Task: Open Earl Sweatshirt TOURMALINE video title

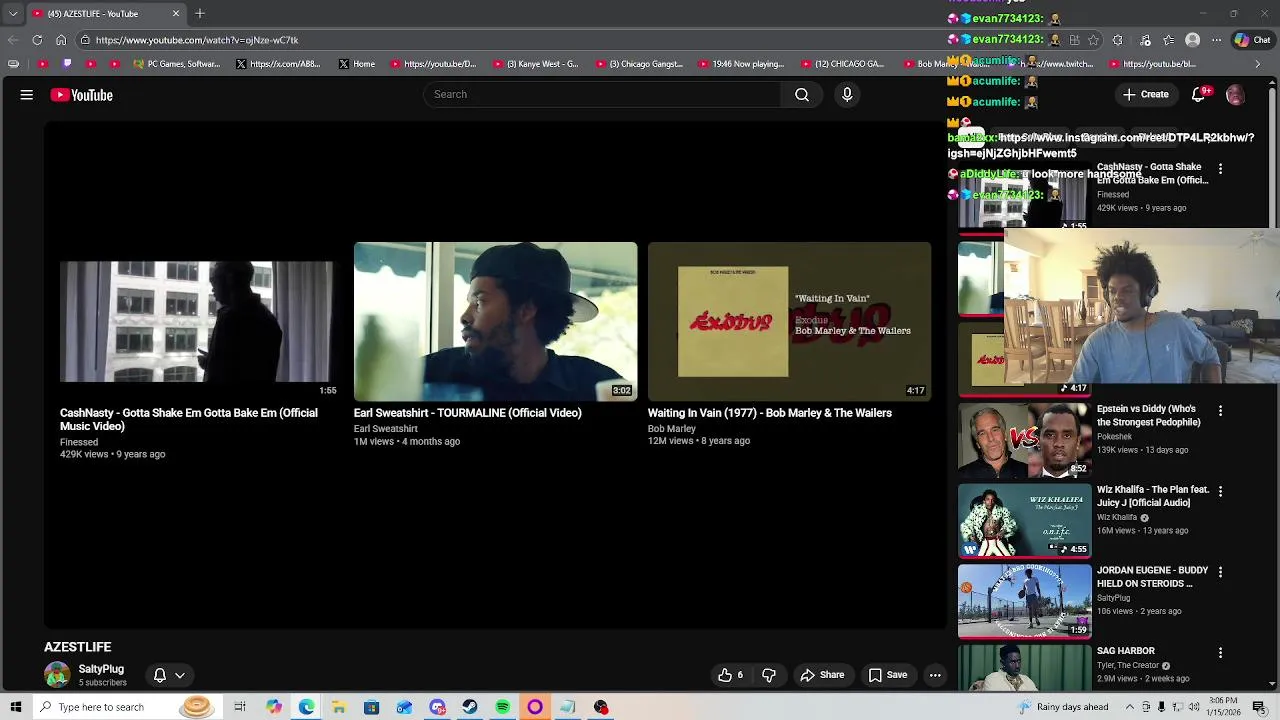Action: [467, 413]
